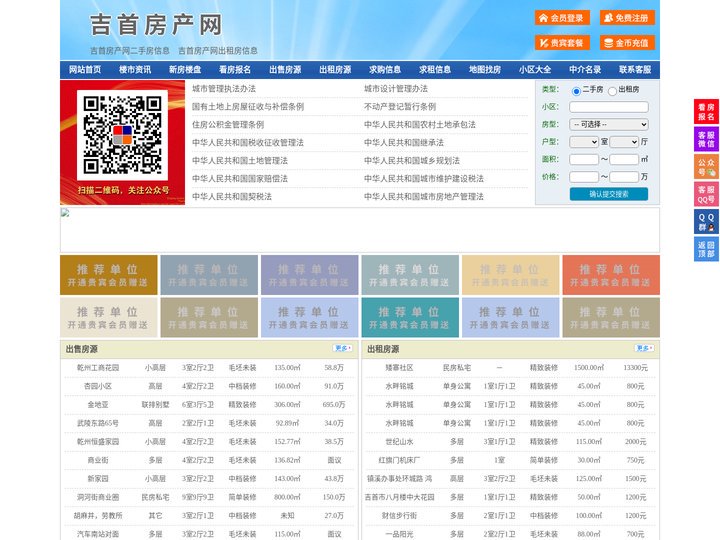The image size is (720, 540).
Task: Open 地图找房 navigation item
Action: click(485, 69)
